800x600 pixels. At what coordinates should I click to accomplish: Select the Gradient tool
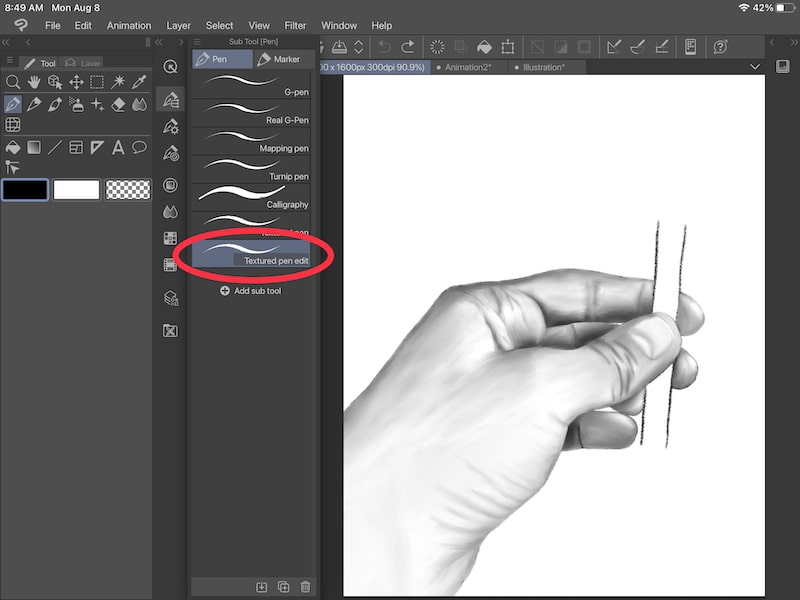(34, 147)
